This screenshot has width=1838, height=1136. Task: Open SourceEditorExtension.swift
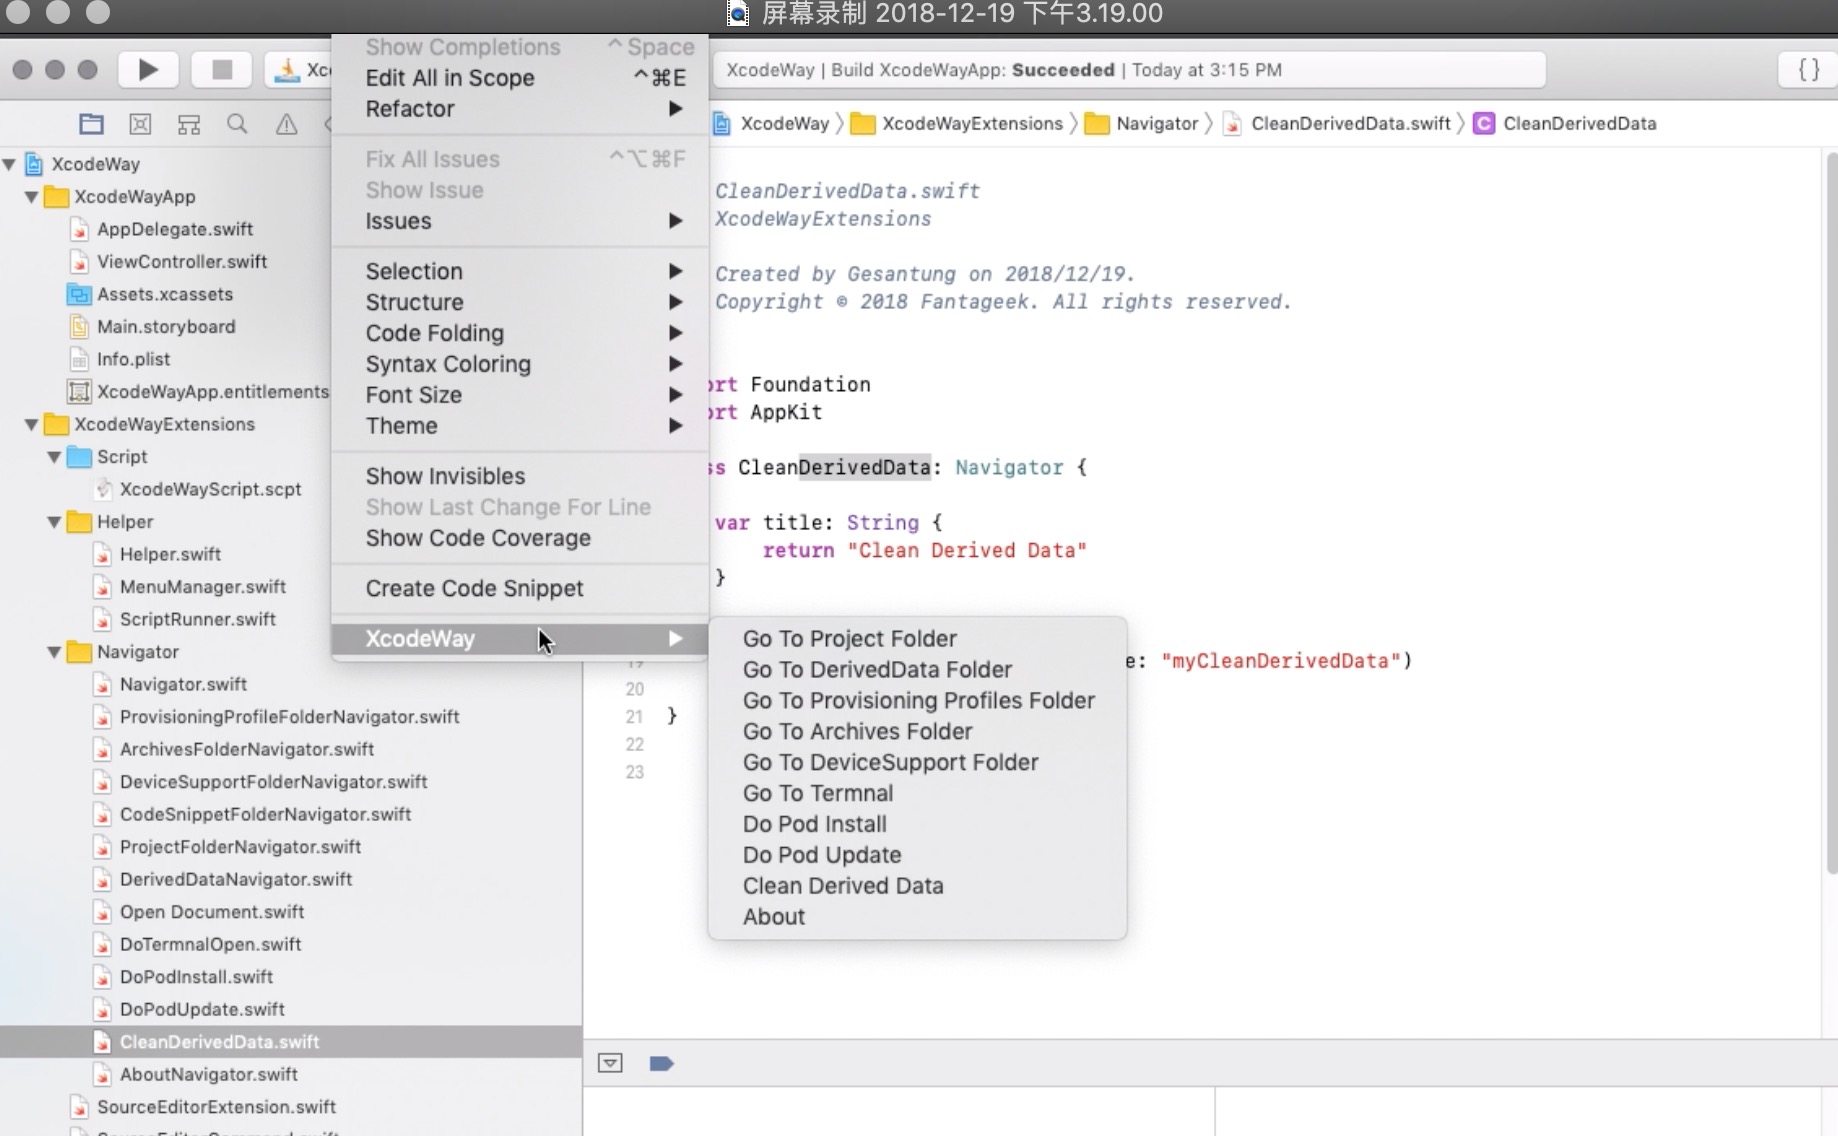(x=216, y=1107)
